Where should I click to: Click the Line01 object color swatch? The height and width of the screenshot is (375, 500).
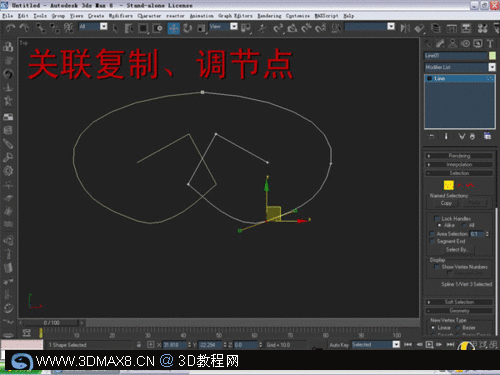[492, 56]
